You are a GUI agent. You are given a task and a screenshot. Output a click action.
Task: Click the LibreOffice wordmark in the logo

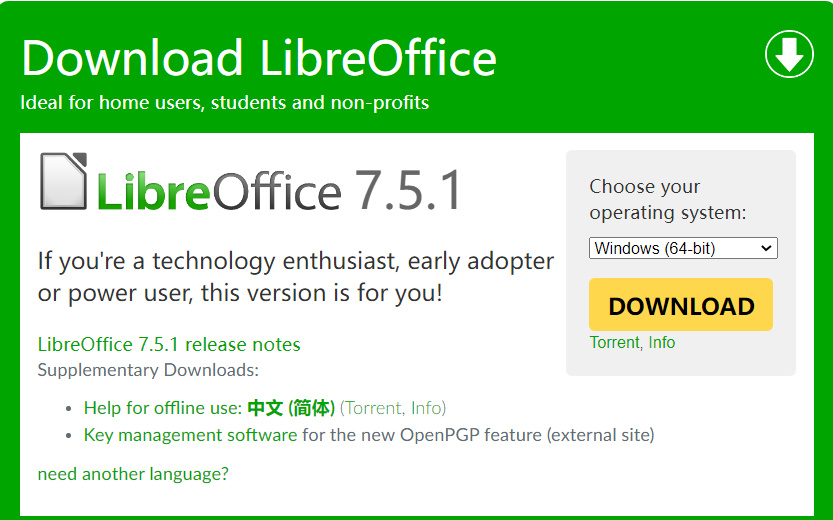tap(219, 190)
